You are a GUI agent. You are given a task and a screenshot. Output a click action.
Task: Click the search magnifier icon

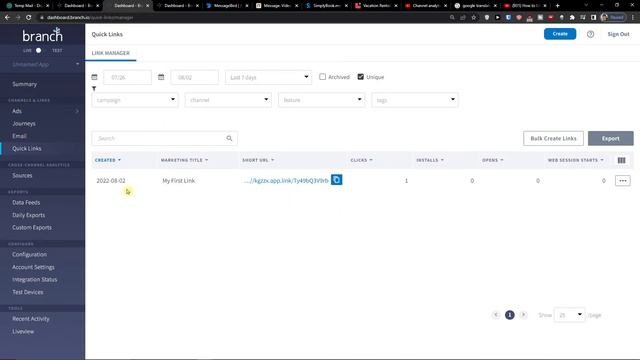pos(229,138)
